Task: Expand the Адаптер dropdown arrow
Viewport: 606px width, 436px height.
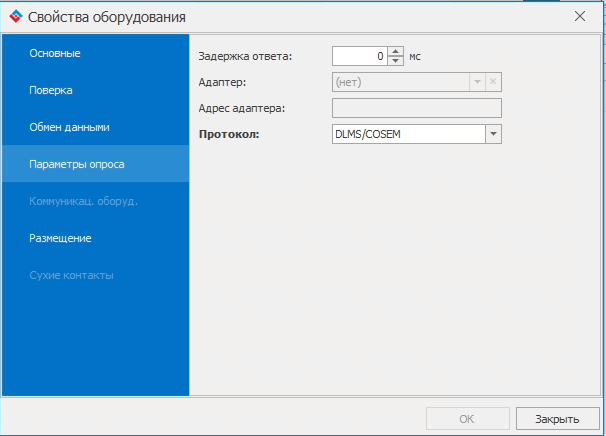Action: tap(477, 82)
